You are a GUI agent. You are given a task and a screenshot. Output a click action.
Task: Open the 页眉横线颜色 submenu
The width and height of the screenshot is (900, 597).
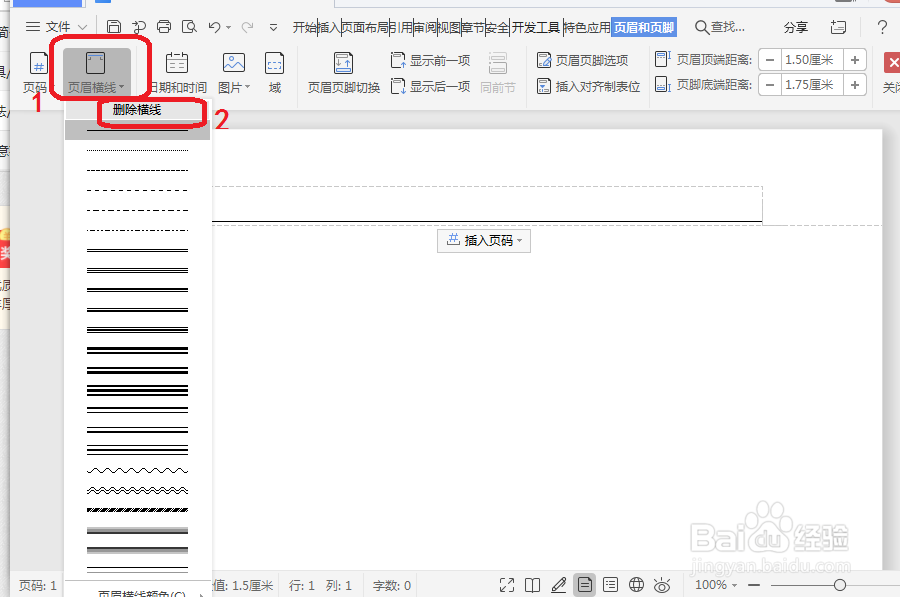point(137,592)
